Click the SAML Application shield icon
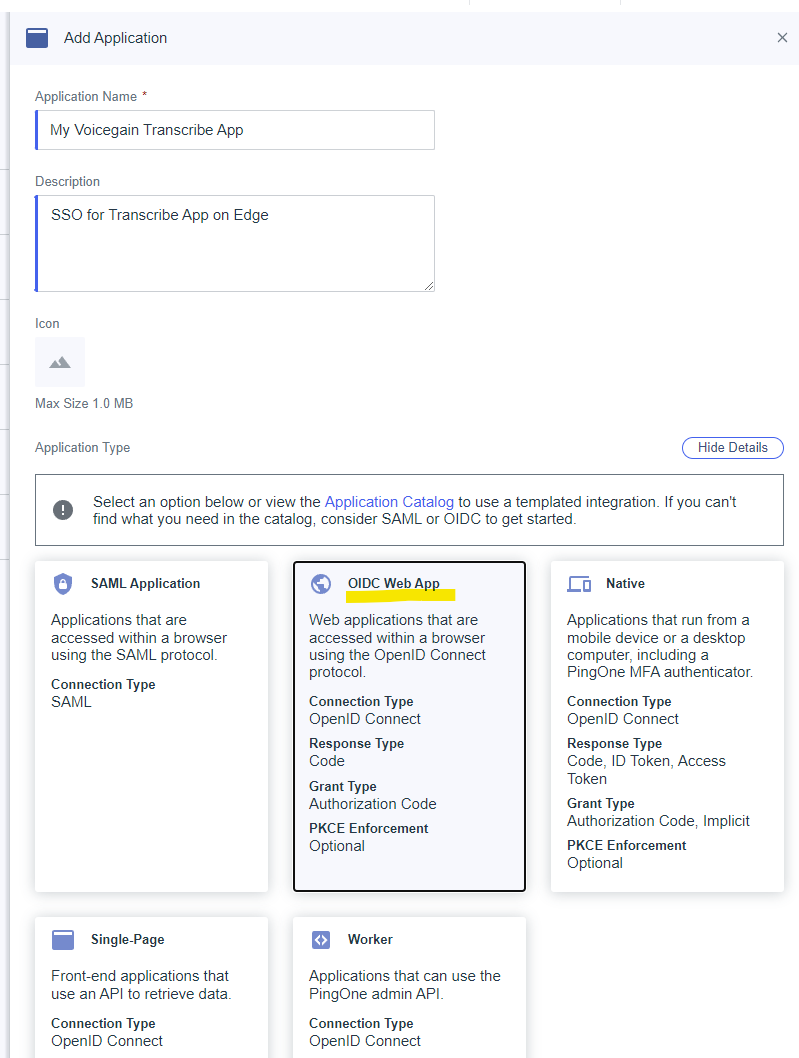 click(63, 584)
